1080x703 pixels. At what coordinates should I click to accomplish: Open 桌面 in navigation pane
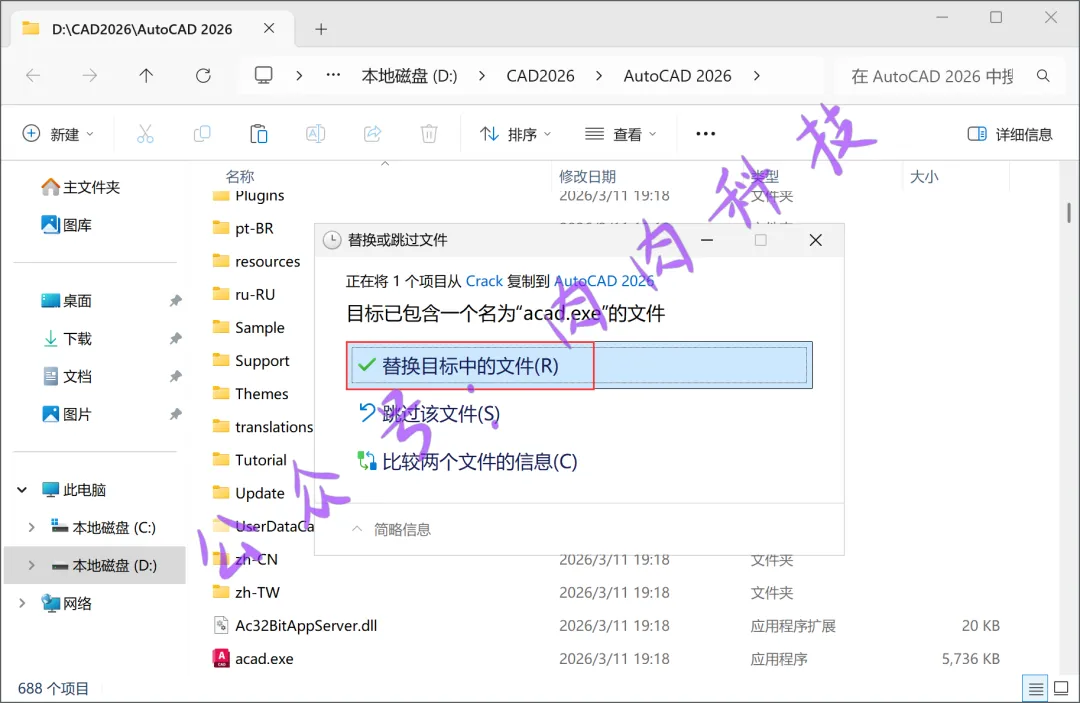66,301
